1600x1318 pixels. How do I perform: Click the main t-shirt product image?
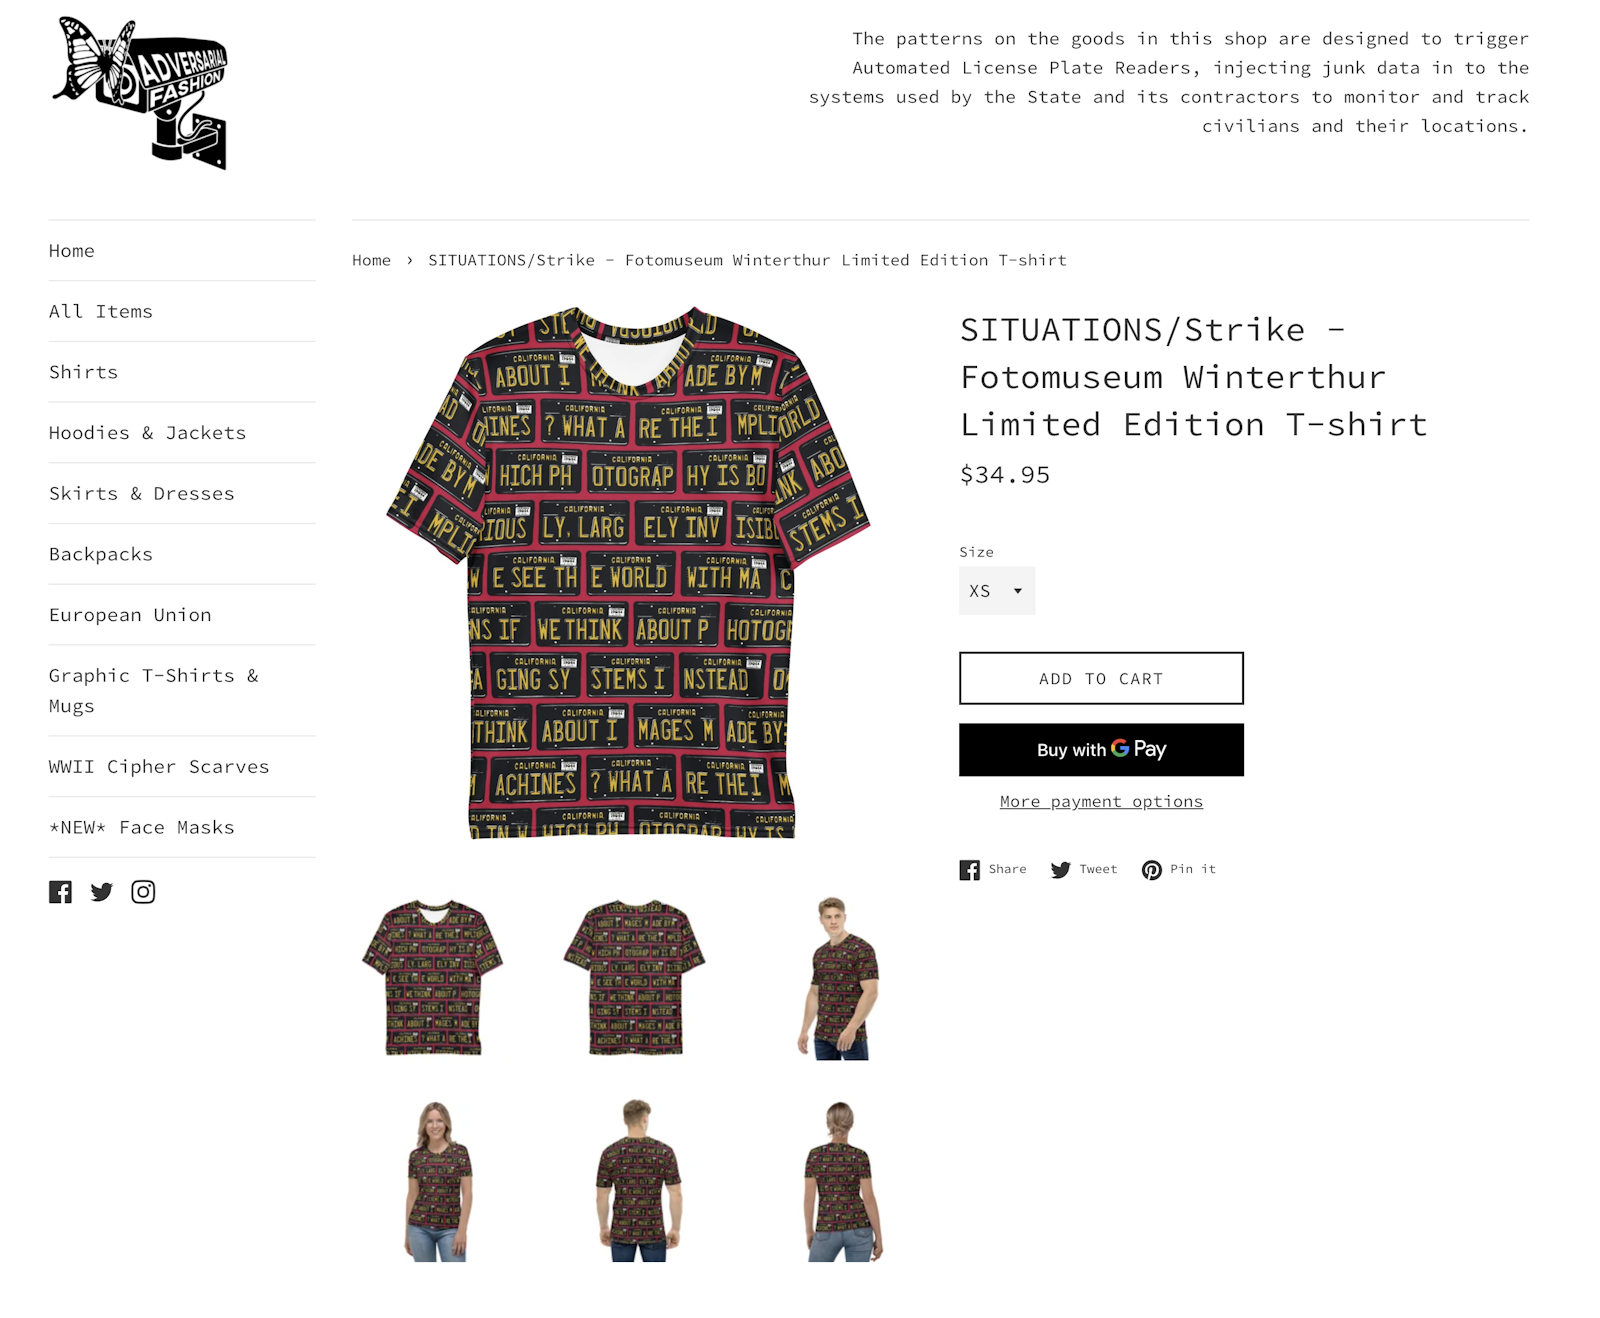(x=628, y=572)
